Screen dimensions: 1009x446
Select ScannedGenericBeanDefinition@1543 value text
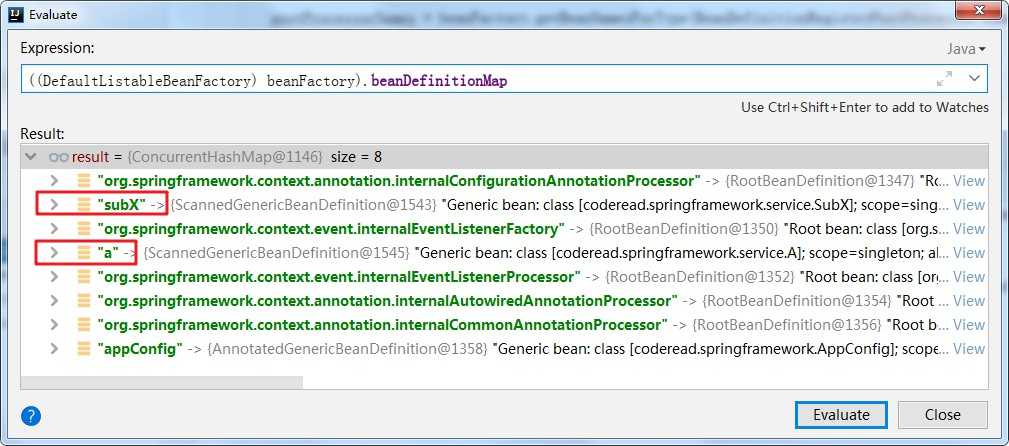point(304,205)
